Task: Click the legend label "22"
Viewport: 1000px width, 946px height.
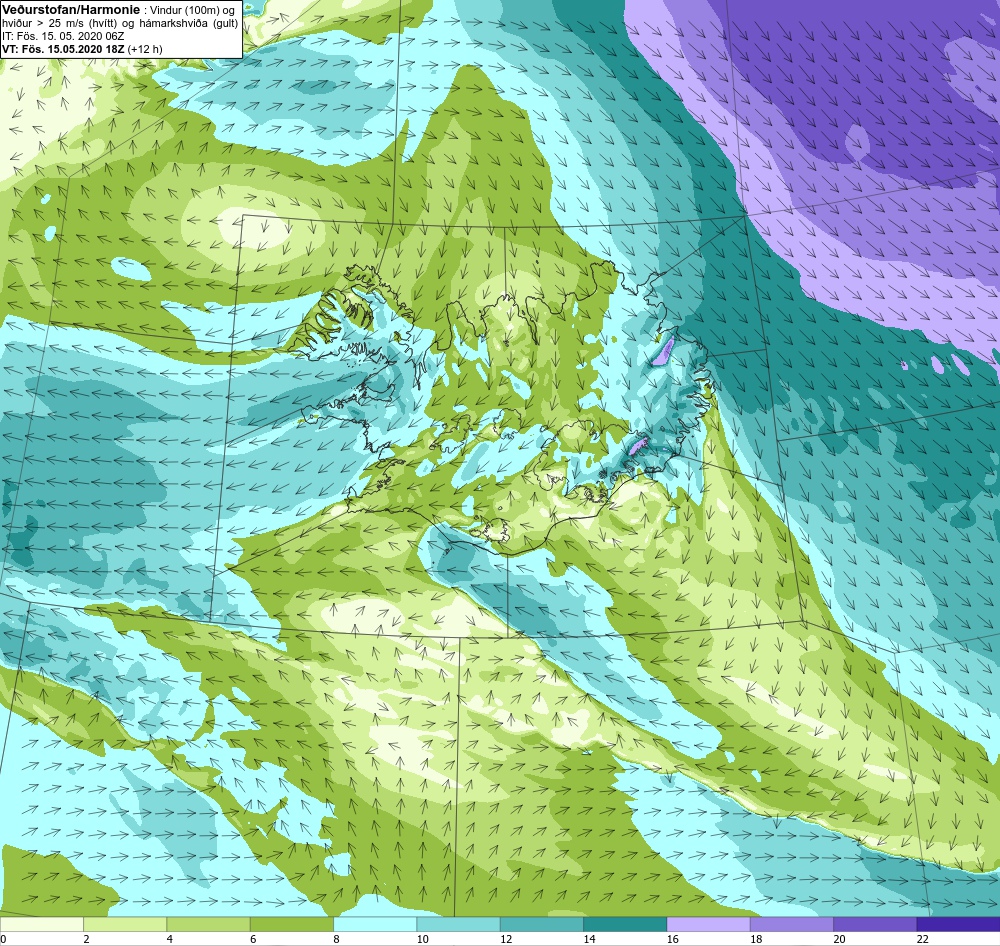Action: [x=923, y=939]
